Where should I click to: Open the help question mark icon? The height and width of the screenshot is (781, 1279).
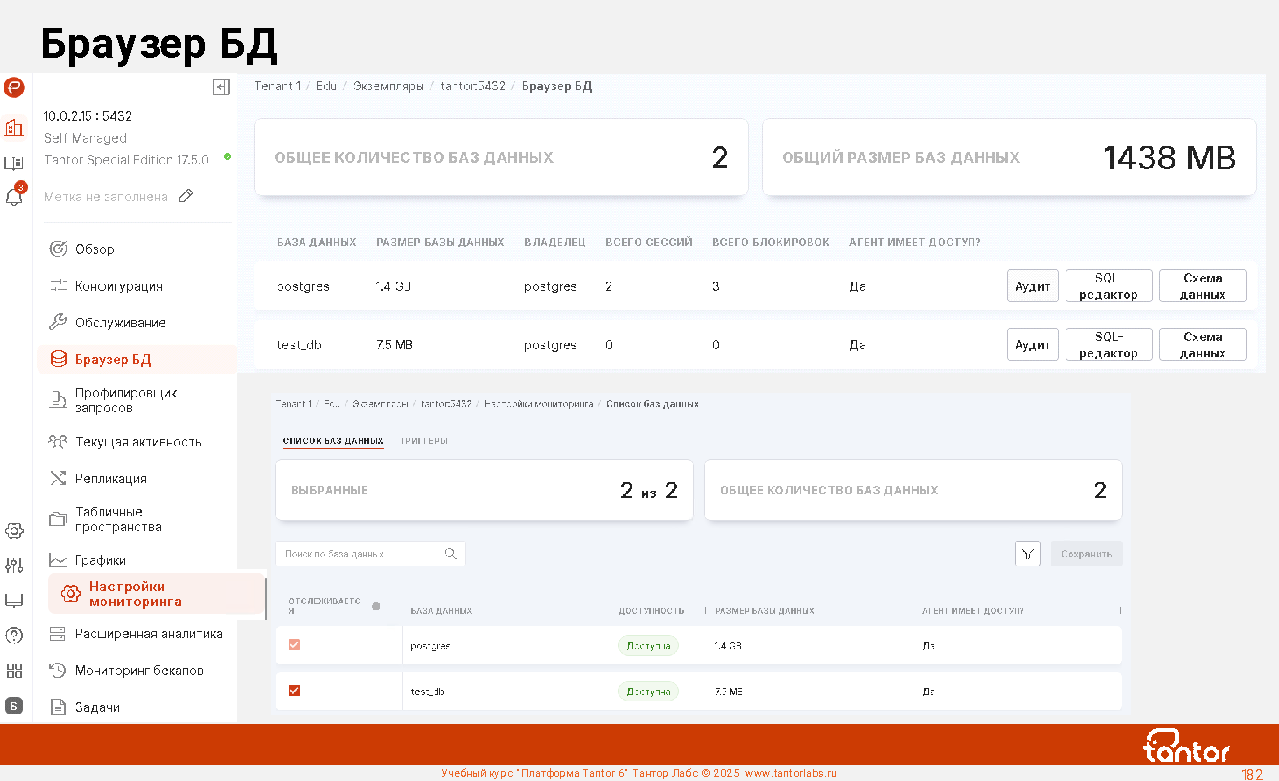(x=14, y=635)
